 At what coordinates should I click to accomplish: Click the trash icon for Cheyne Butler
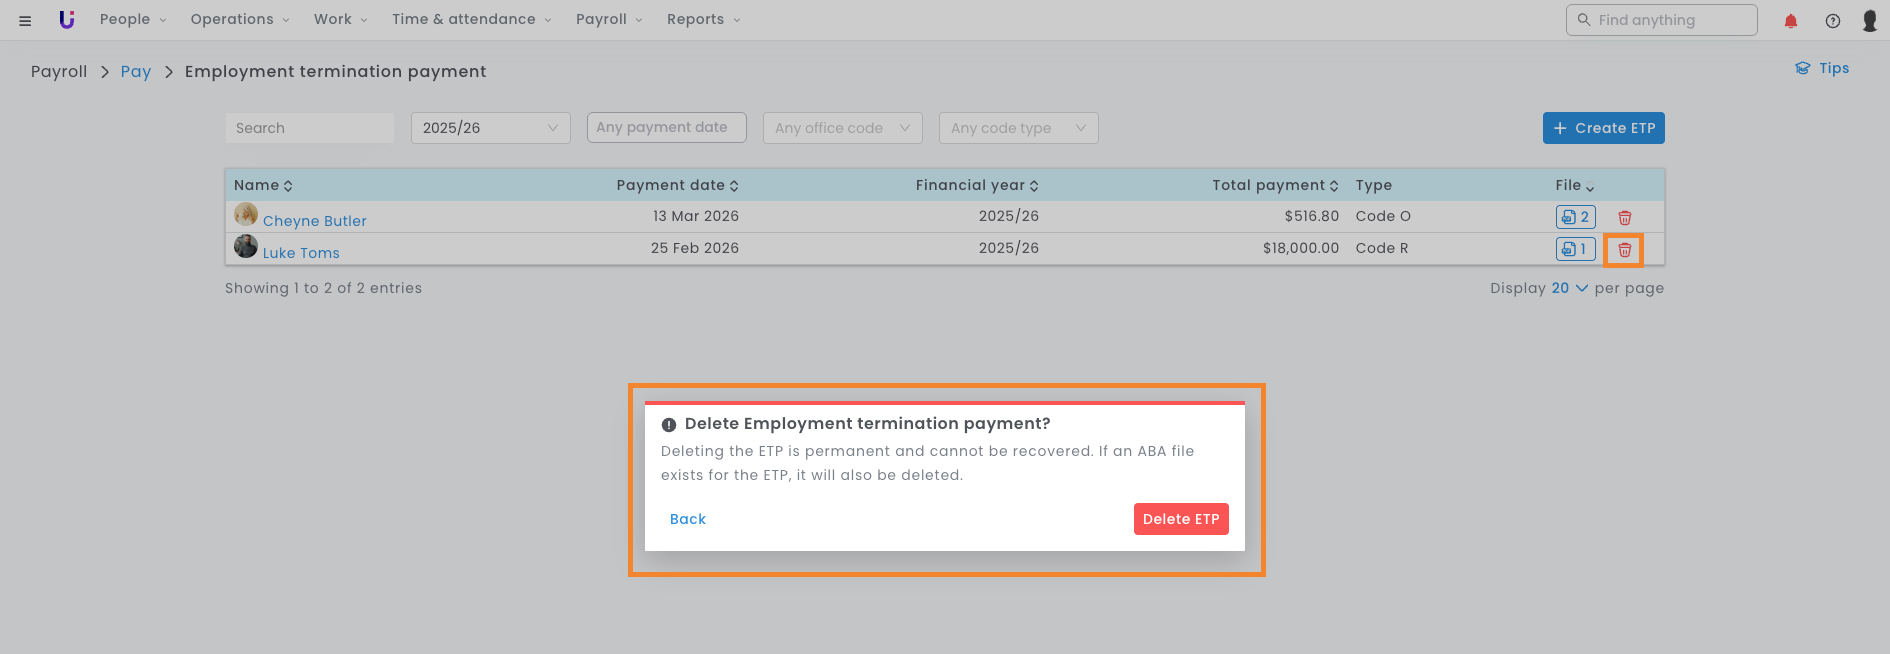coord(1624,217)
